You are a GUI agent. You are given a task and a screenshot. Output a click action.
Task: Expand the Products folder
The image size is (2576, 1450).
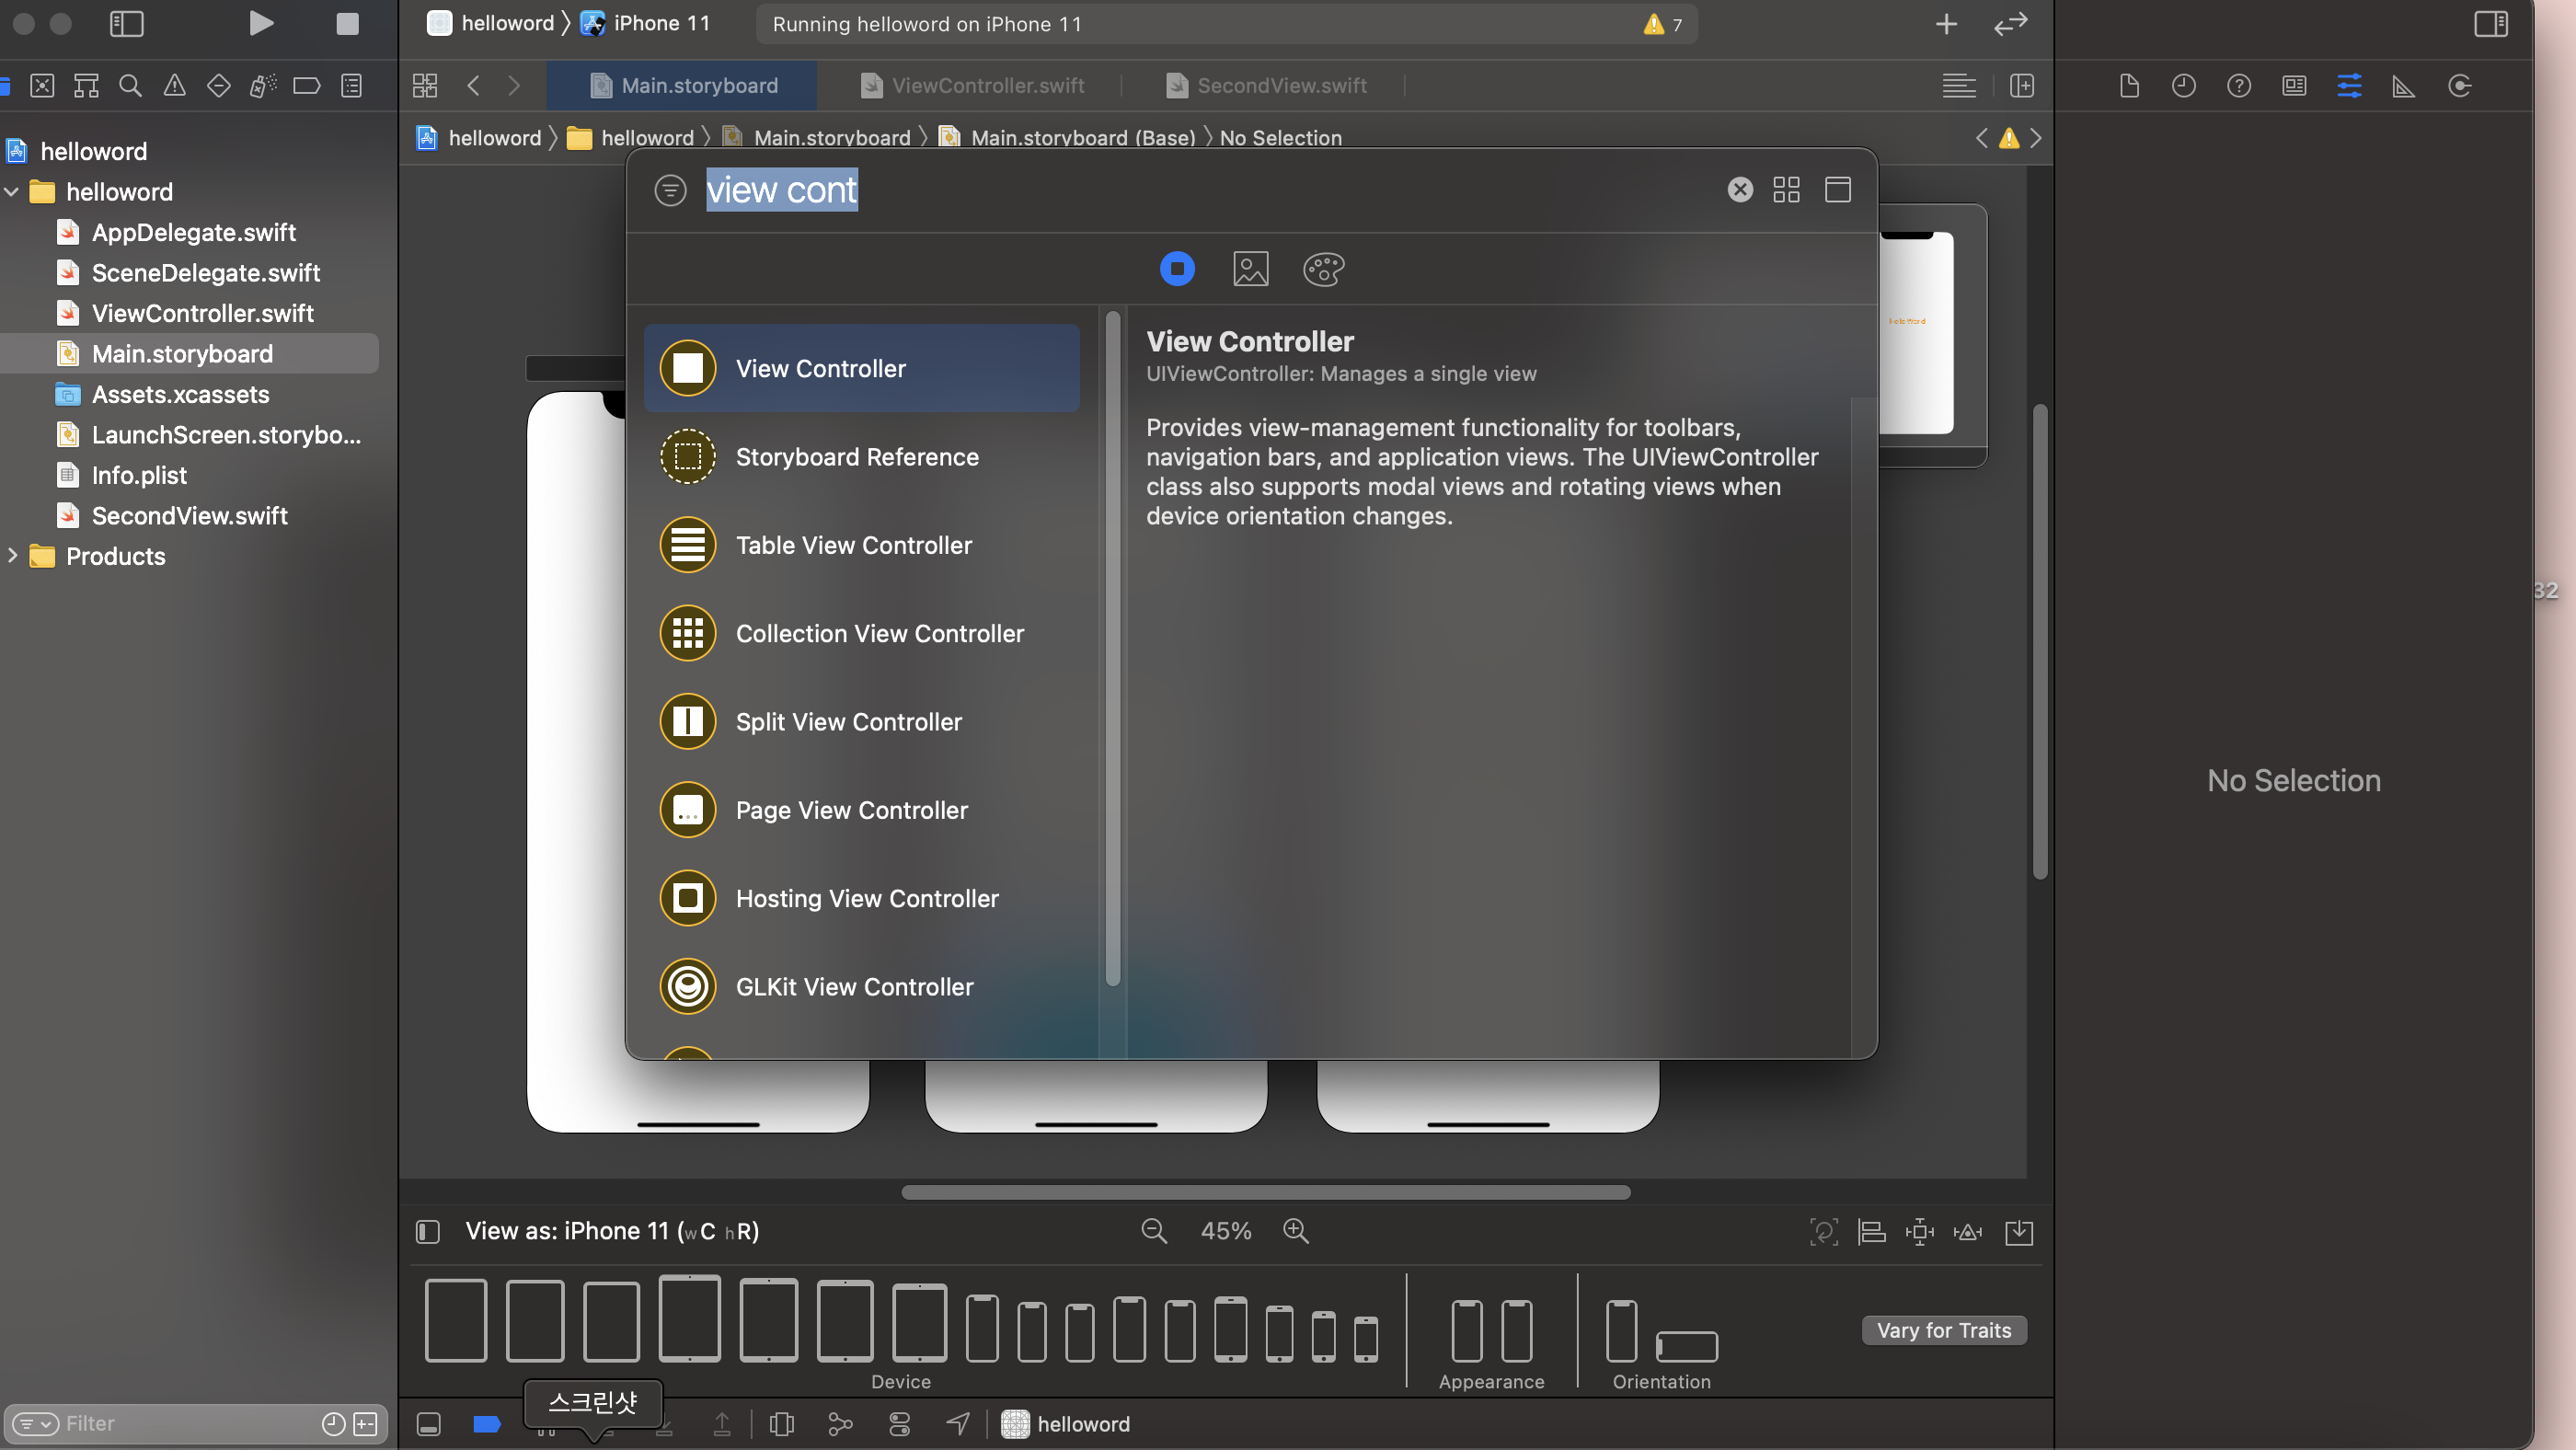pos(13,556)
